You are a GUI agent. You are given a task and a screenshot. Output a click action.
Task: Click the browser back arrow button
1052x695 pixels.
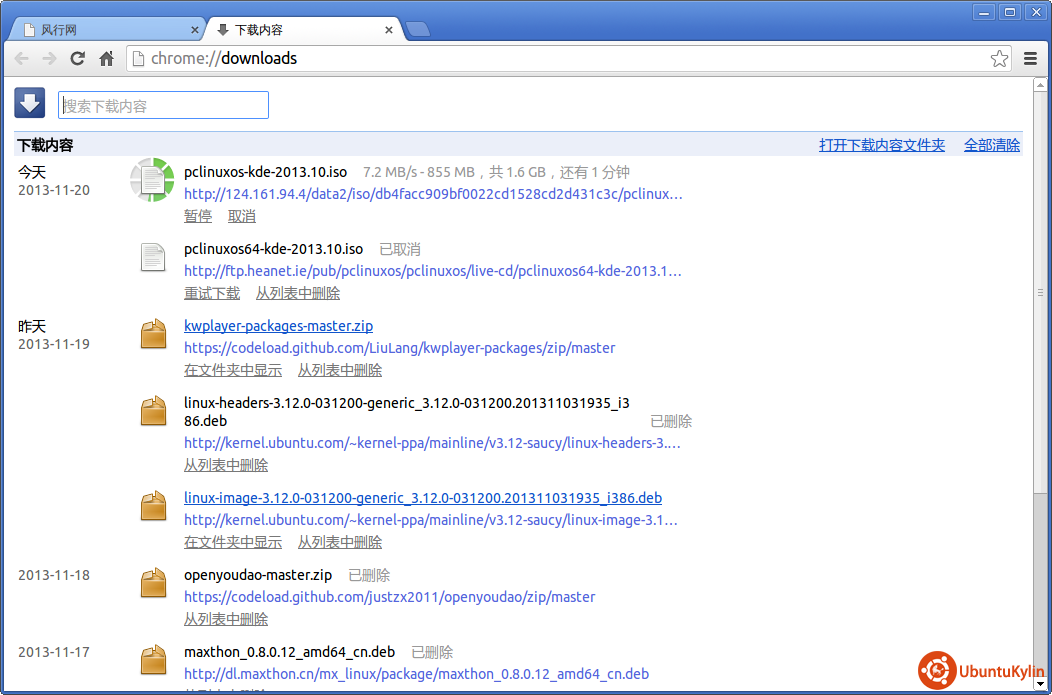(x=21, y=59)
